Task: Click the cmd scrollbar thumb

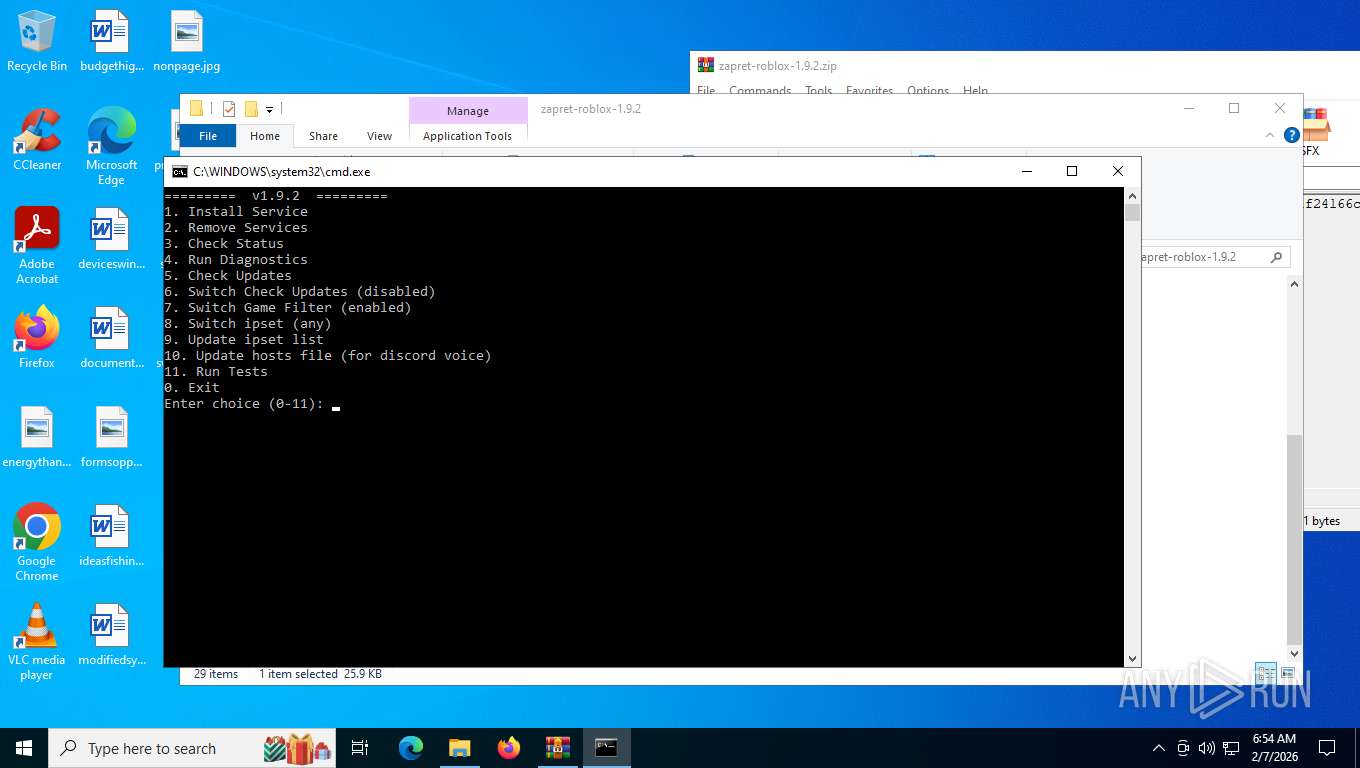Action: (1132, 212)
